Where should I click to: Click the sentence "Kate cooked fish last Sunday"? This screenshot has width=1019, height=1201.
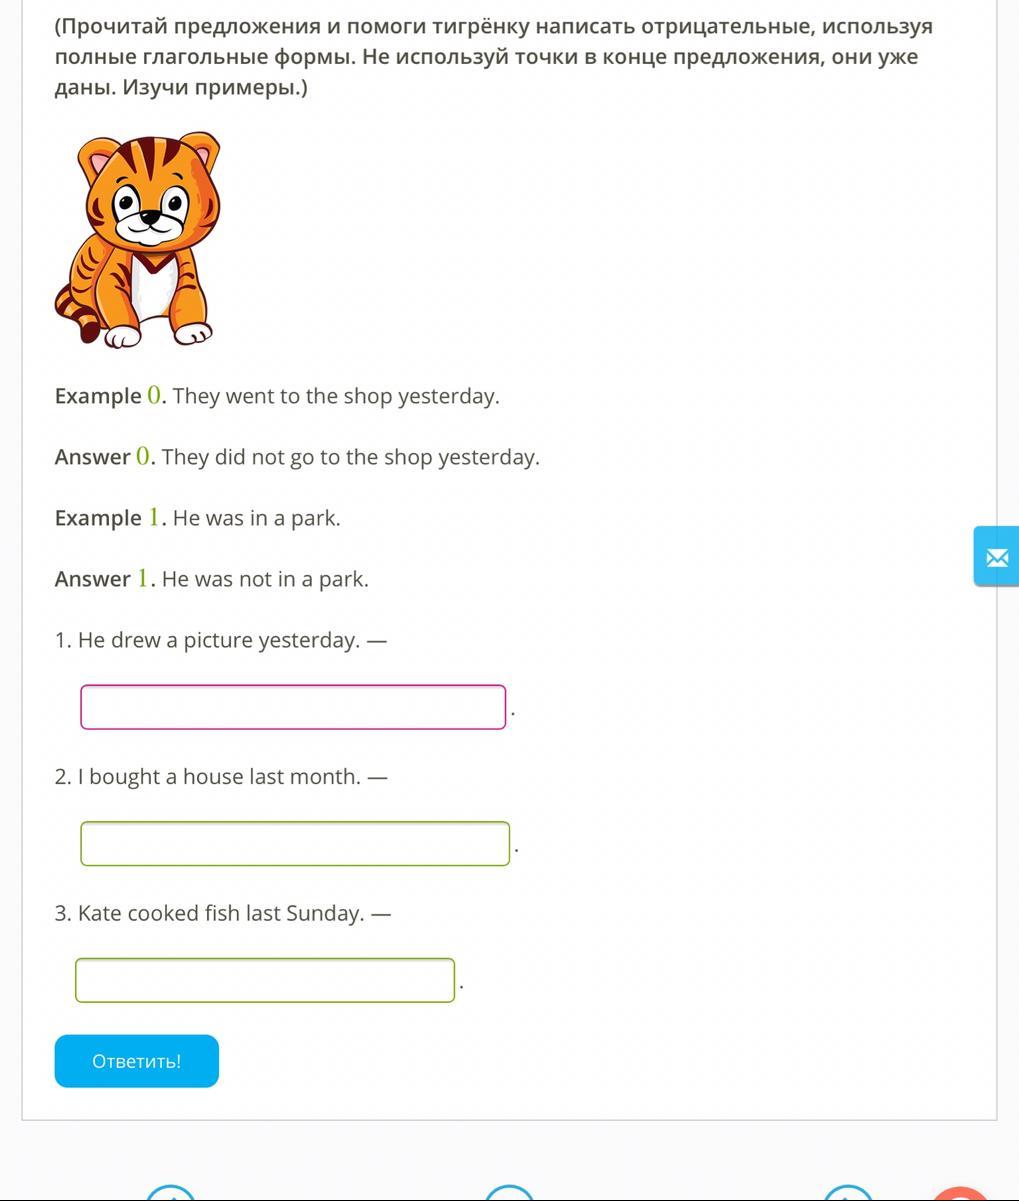click(221, 913)
